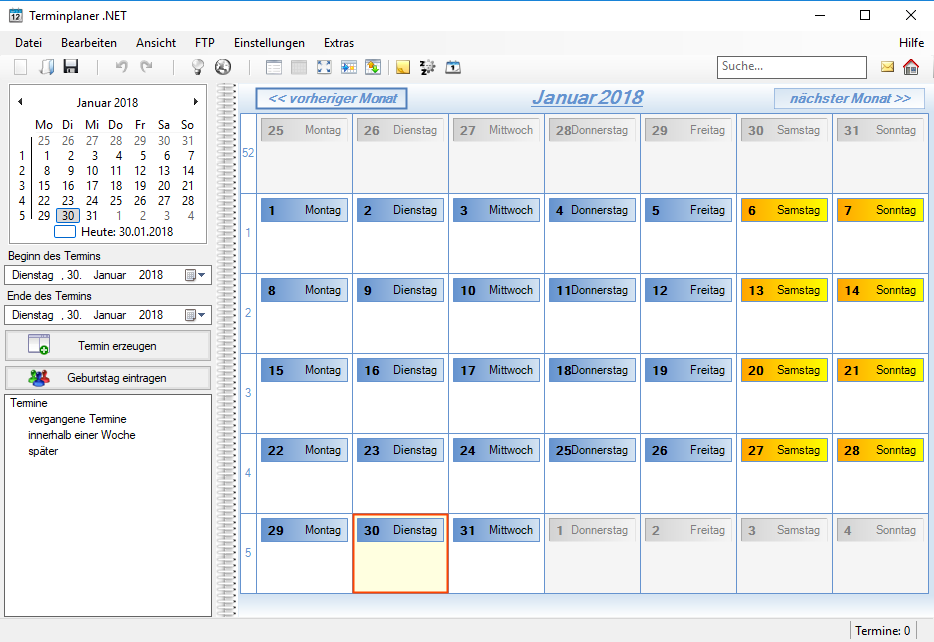Select the Termine tree root
This screenshot has width=934, height=642.
coord(29,403)
